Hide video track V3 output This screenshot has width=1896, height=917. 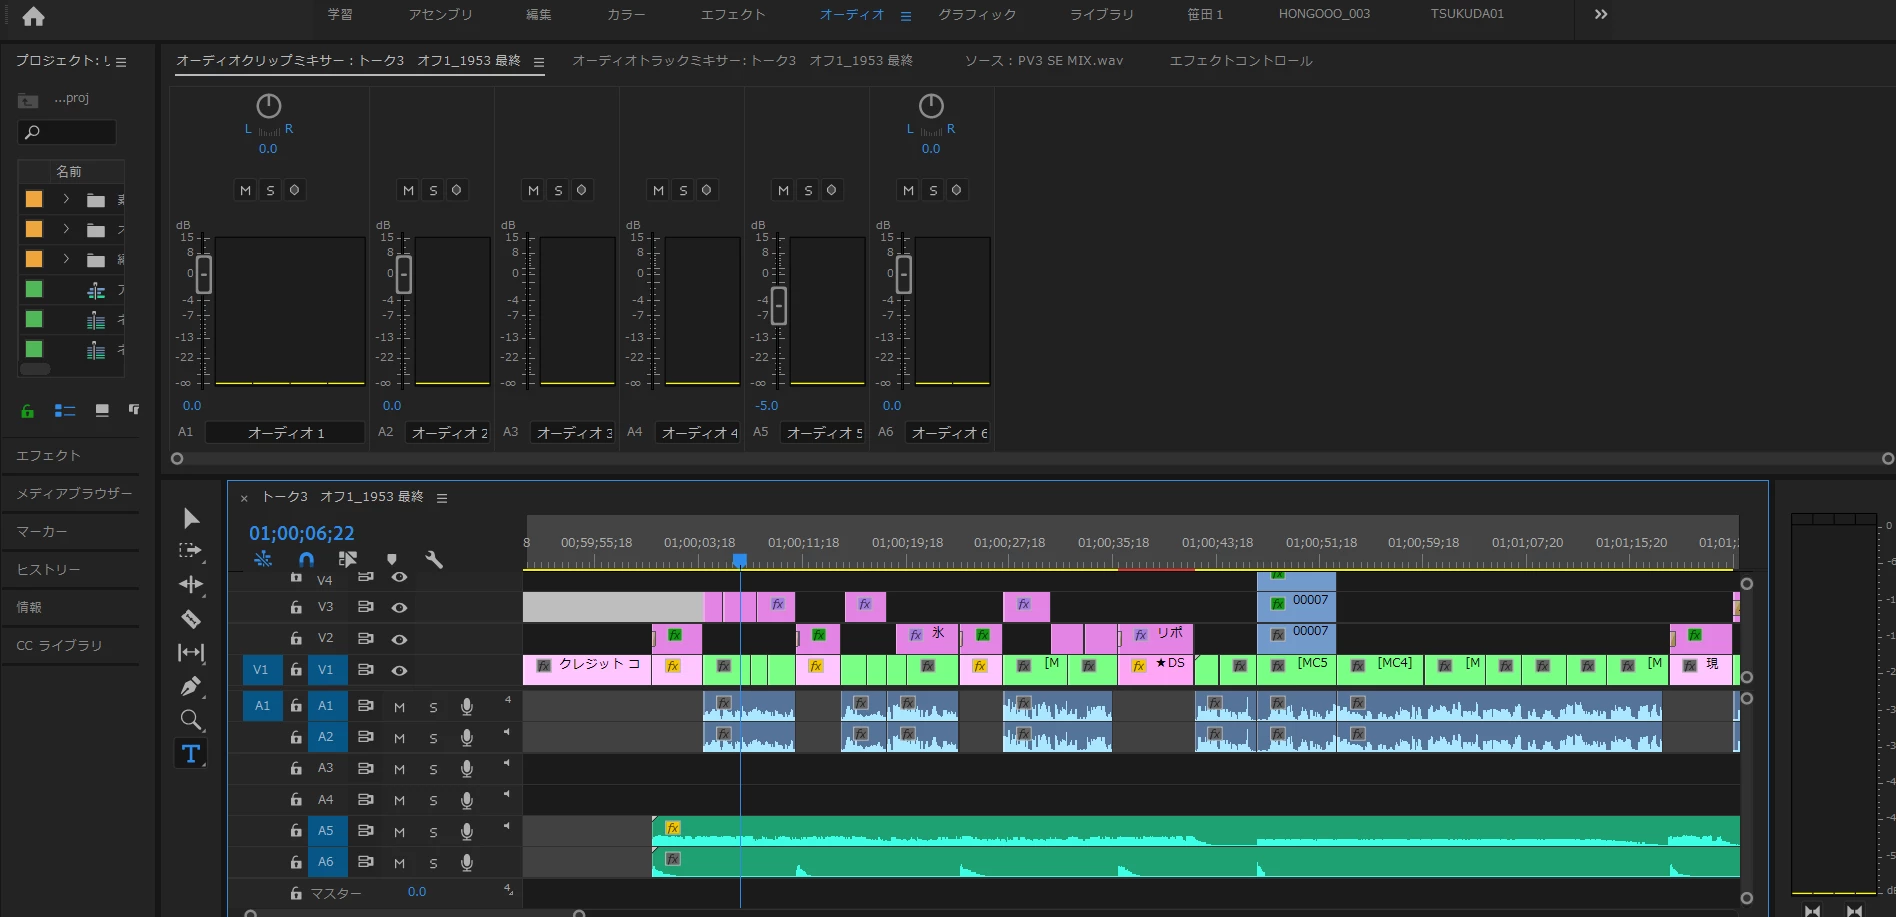point(399,607)
